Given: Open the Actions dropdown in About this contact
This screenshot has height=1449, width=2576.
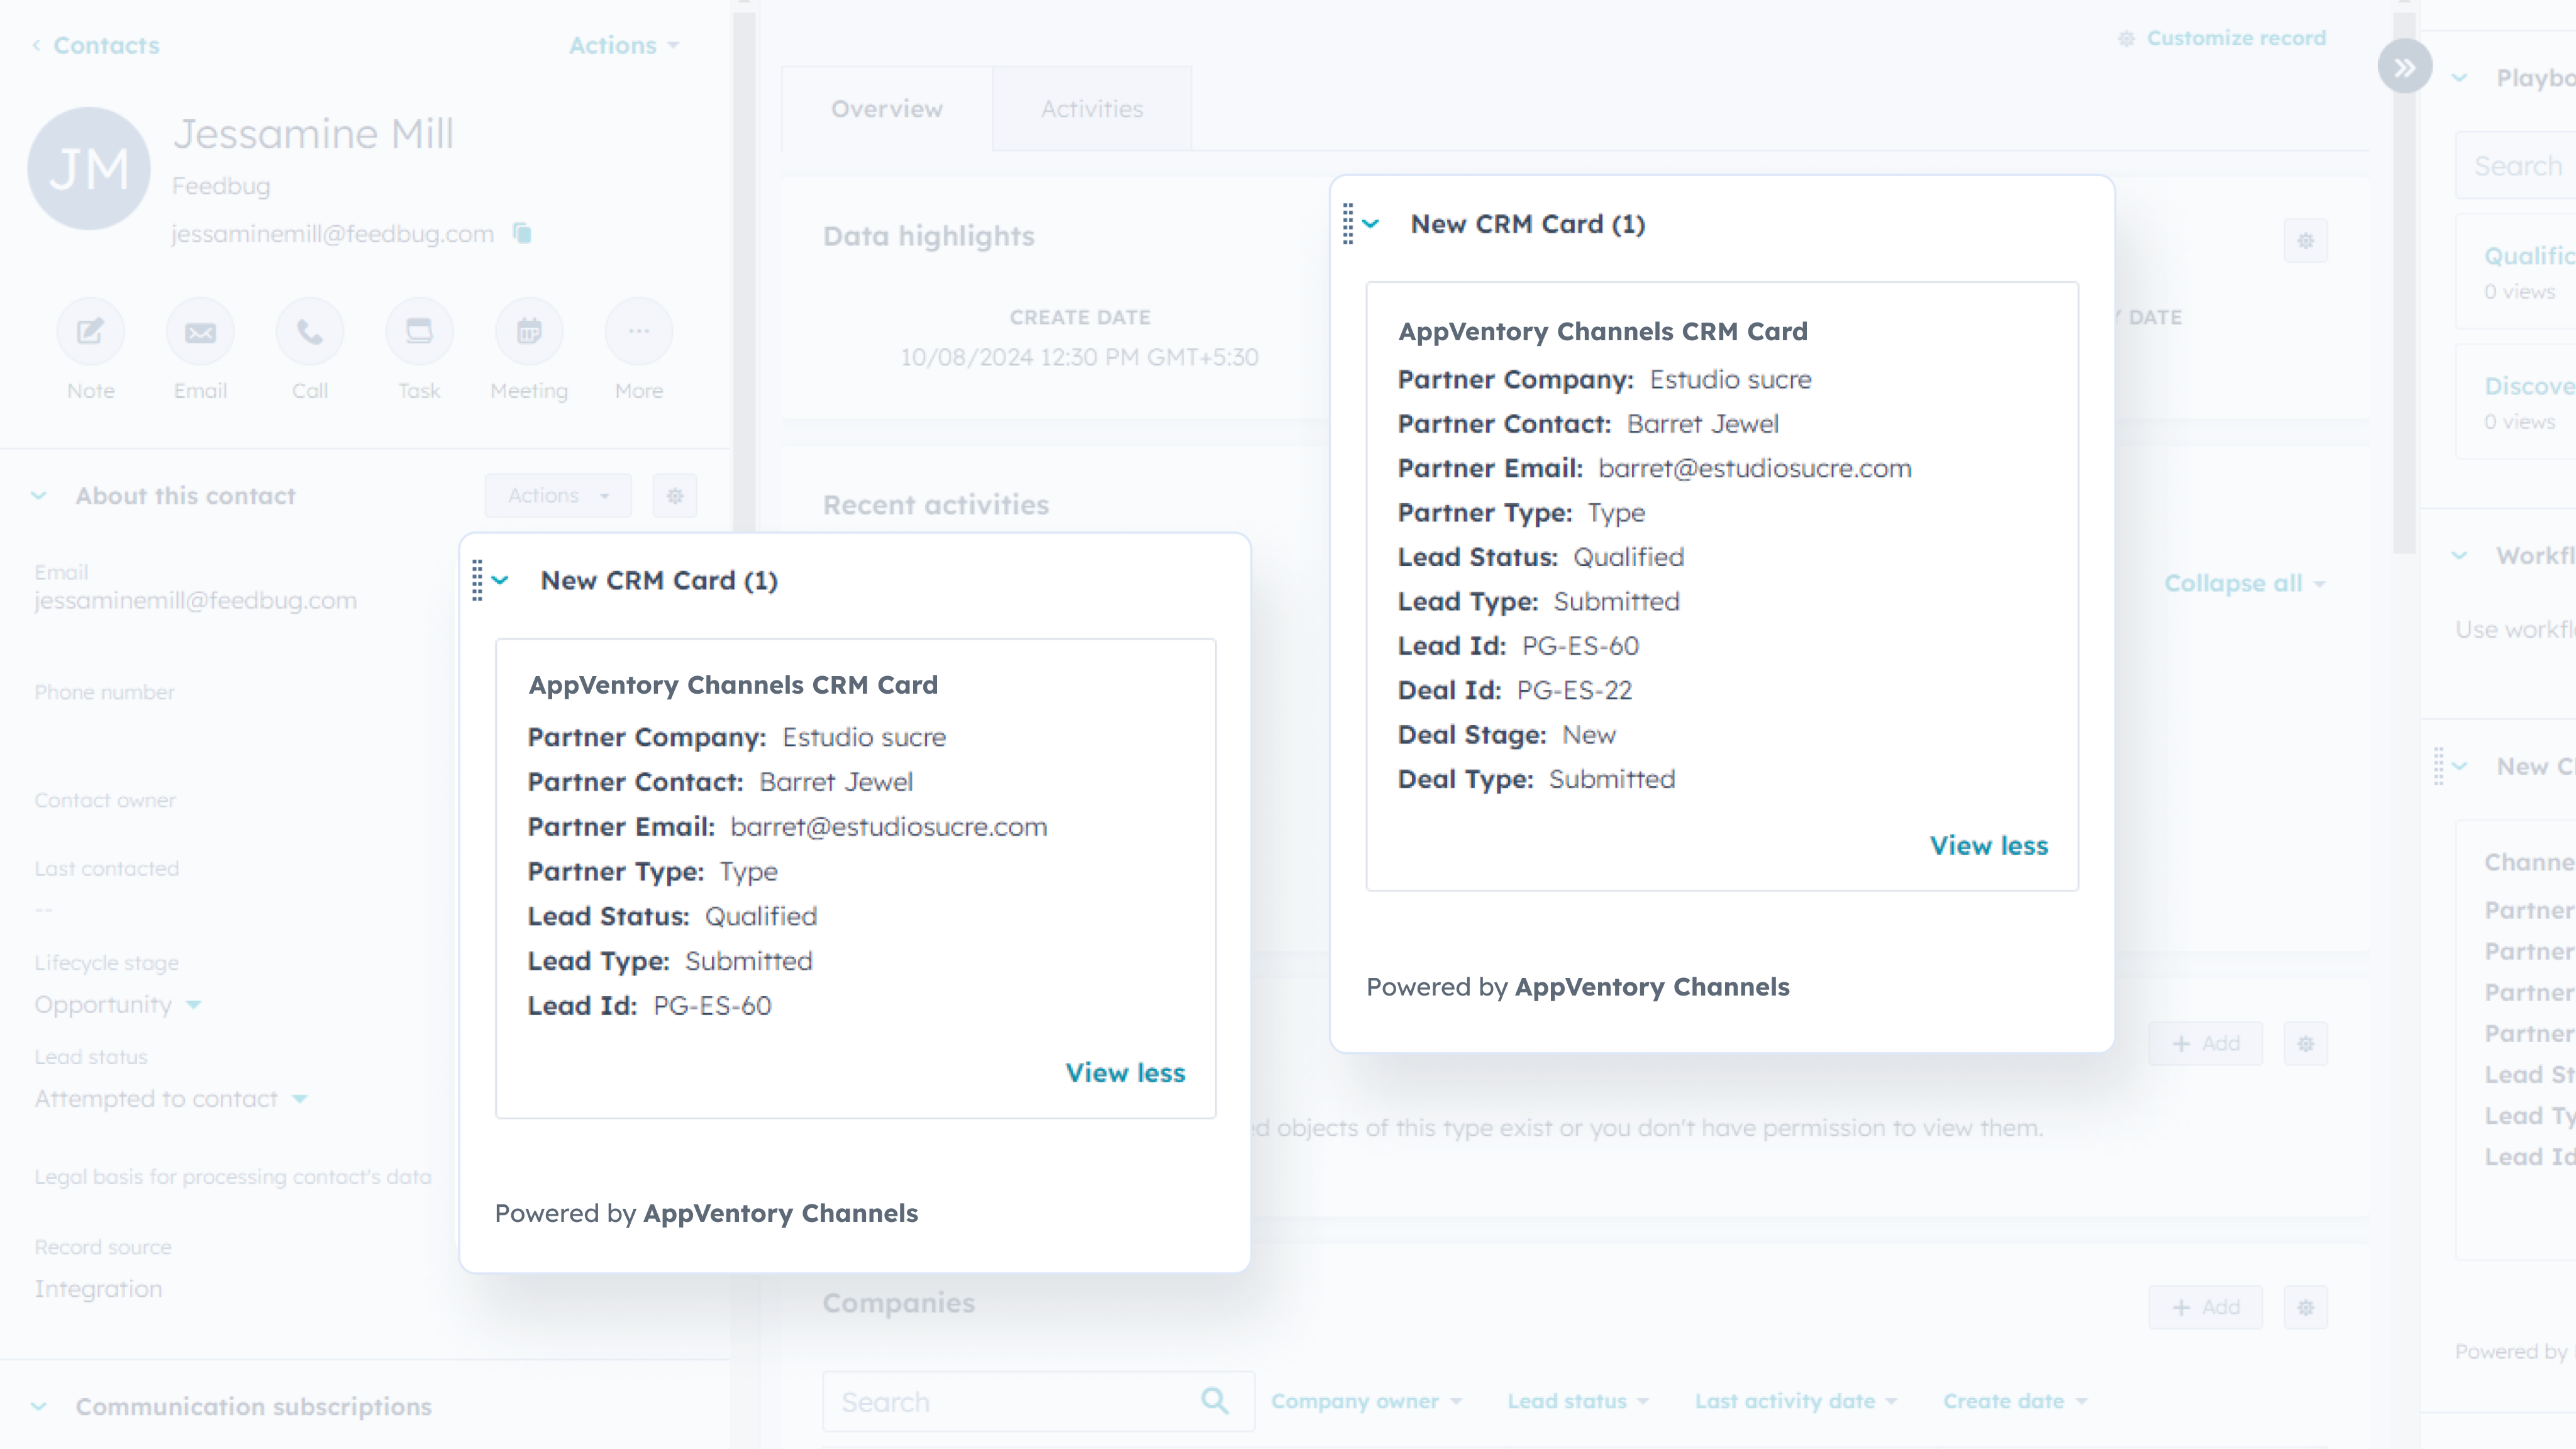Looking at the screenshot, I should click(x=557, y=495).
